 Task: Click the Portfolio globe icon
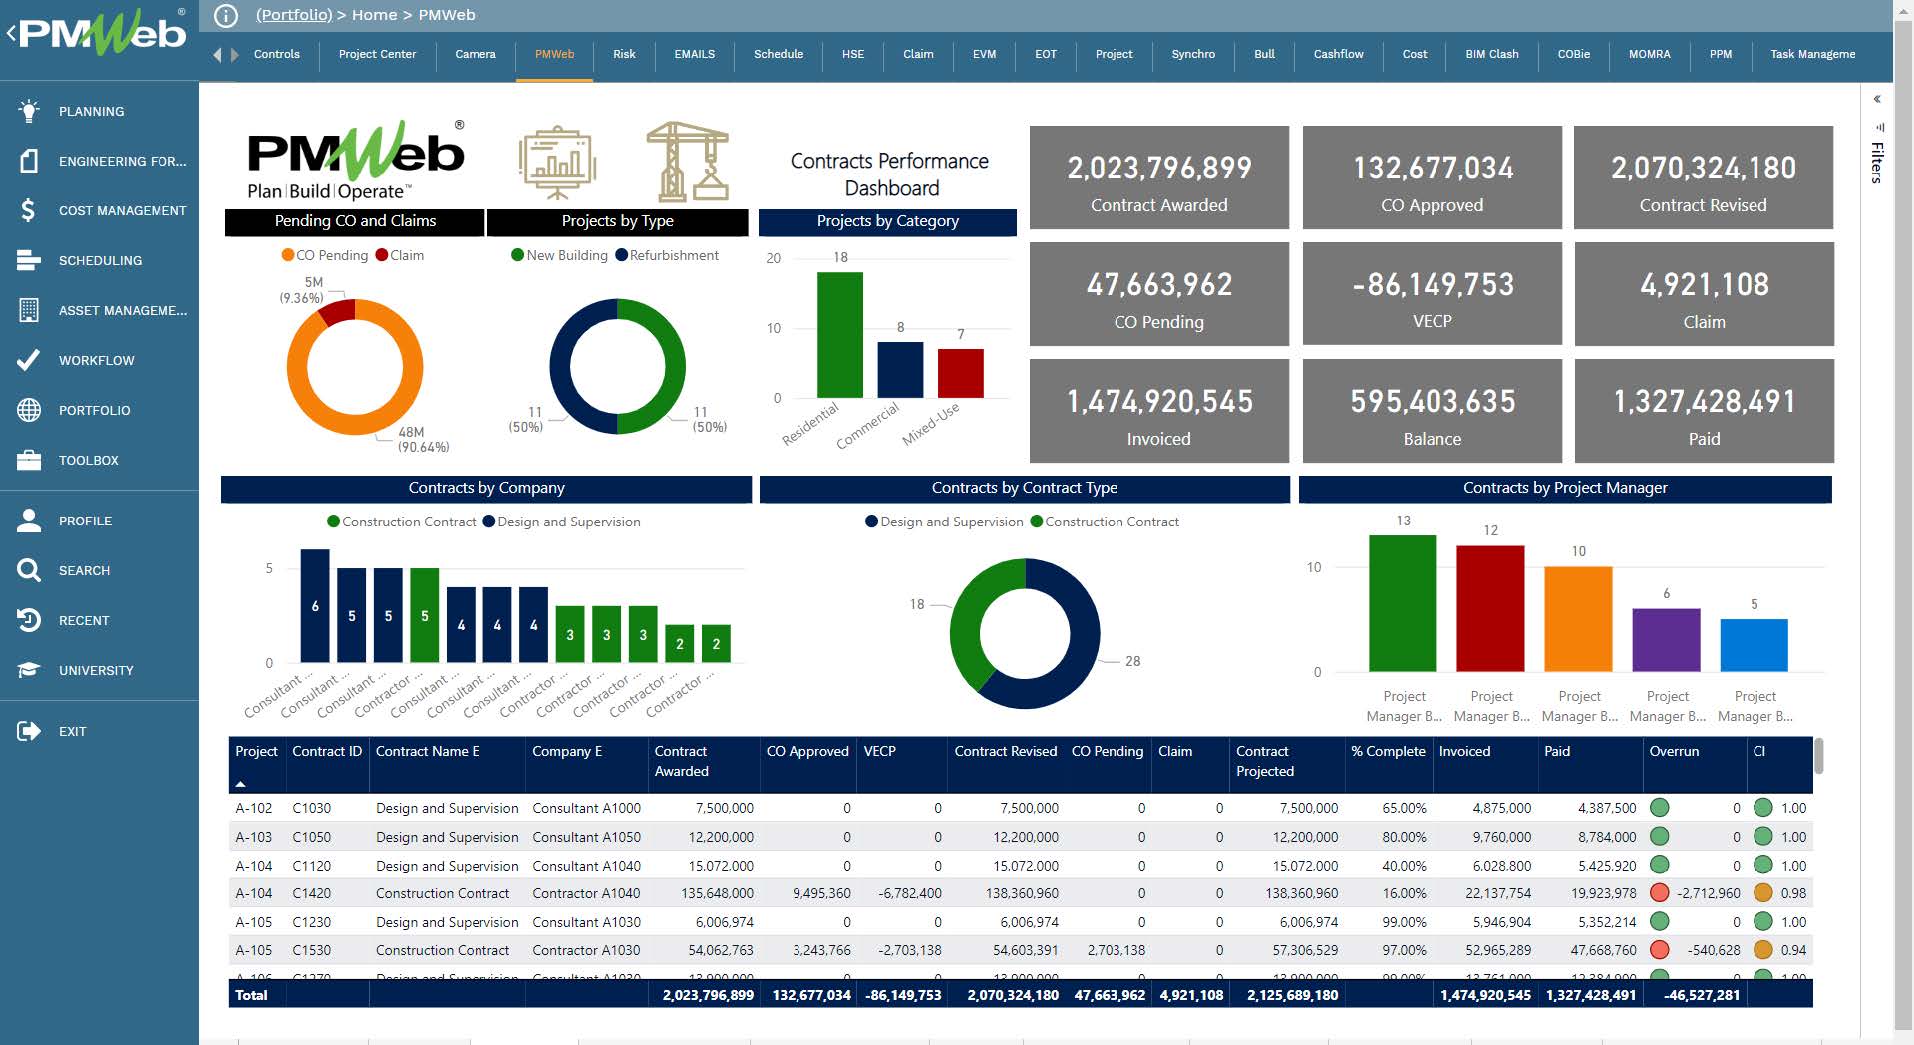(30, 410)
